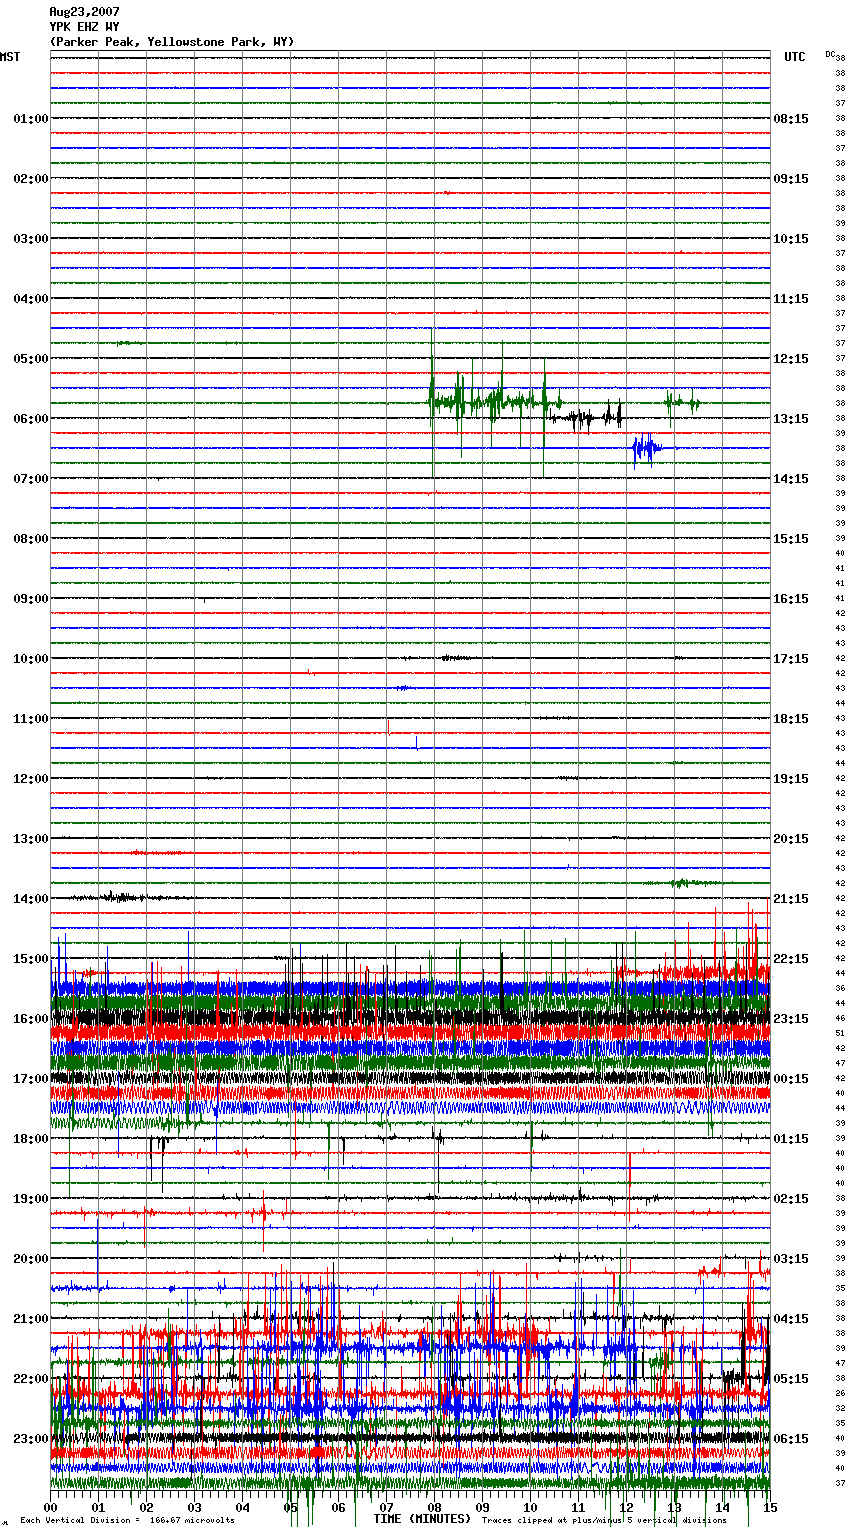Click the '06:15' UTC time label
The image size is (850, 1534).
791,1439
